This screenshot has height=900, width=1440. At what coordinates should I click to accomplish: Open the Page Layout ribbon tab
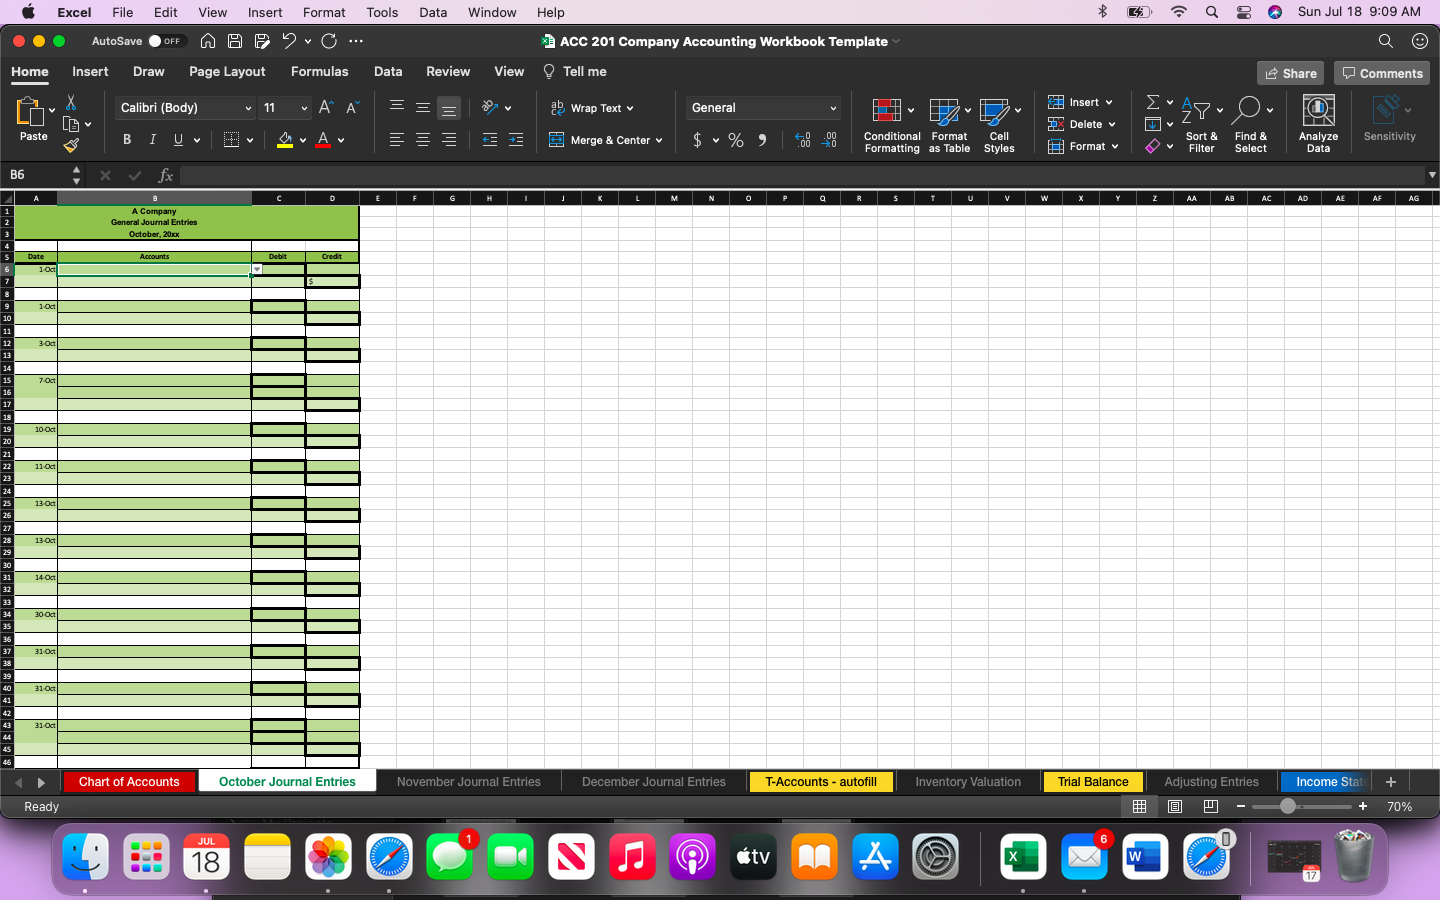coord(227,71)
